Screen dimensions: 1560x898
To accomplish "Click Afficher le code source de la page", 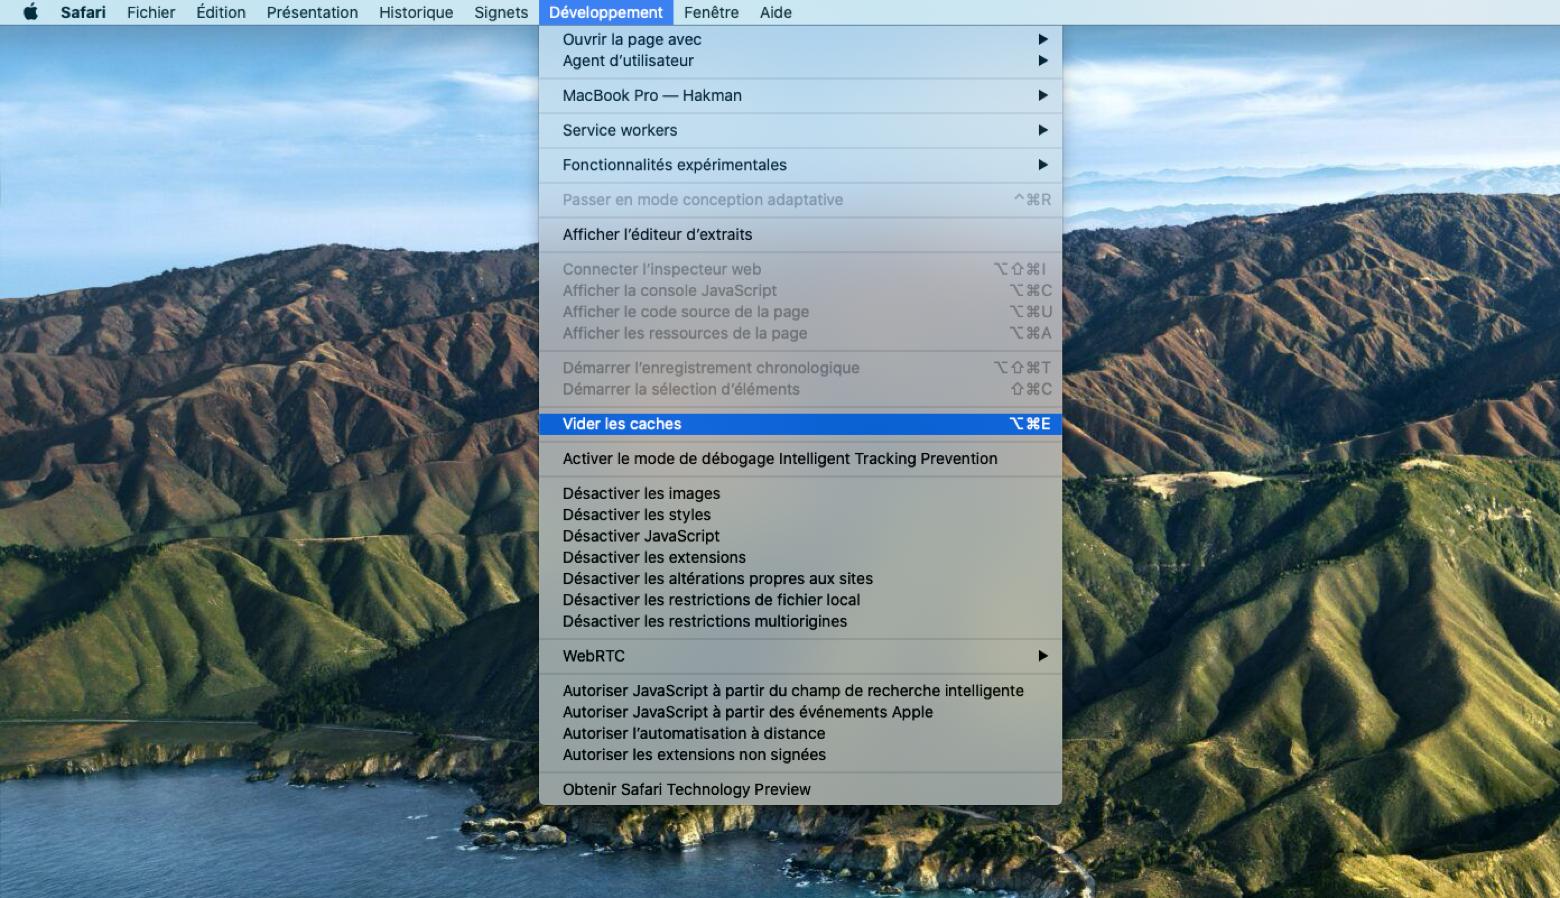I will 800,312.
